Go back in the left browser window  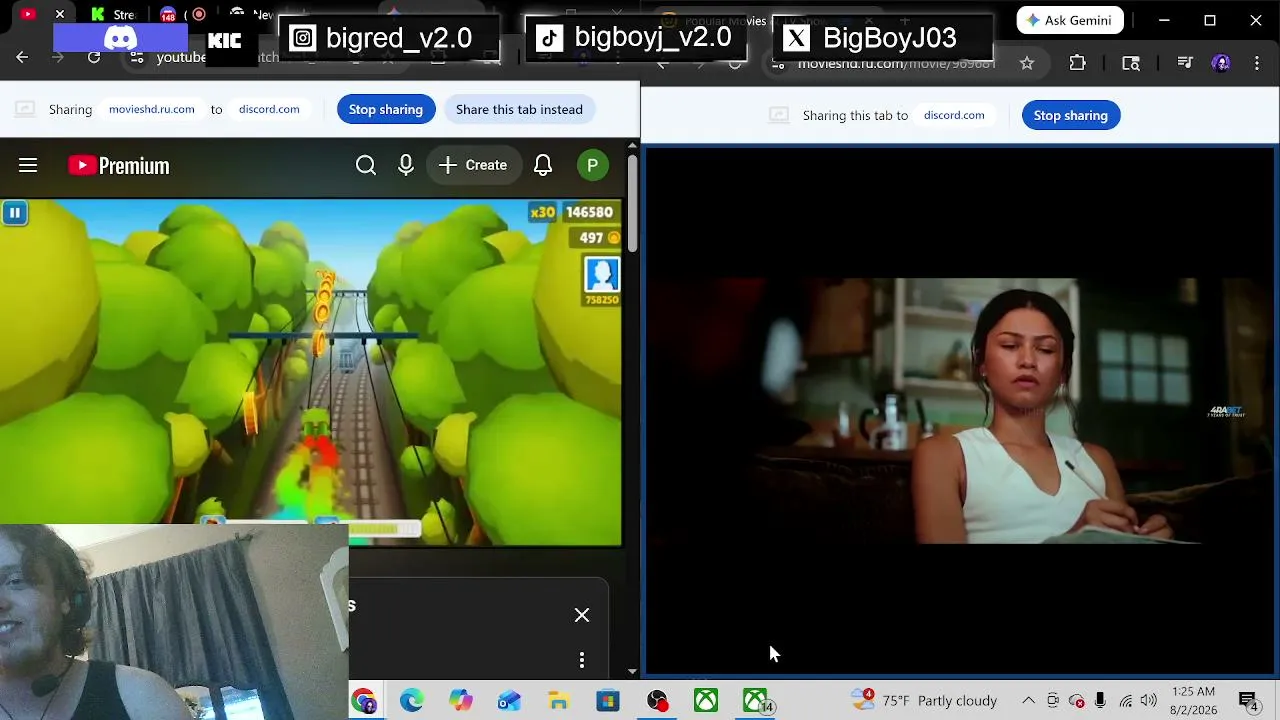tap(22, 58)
